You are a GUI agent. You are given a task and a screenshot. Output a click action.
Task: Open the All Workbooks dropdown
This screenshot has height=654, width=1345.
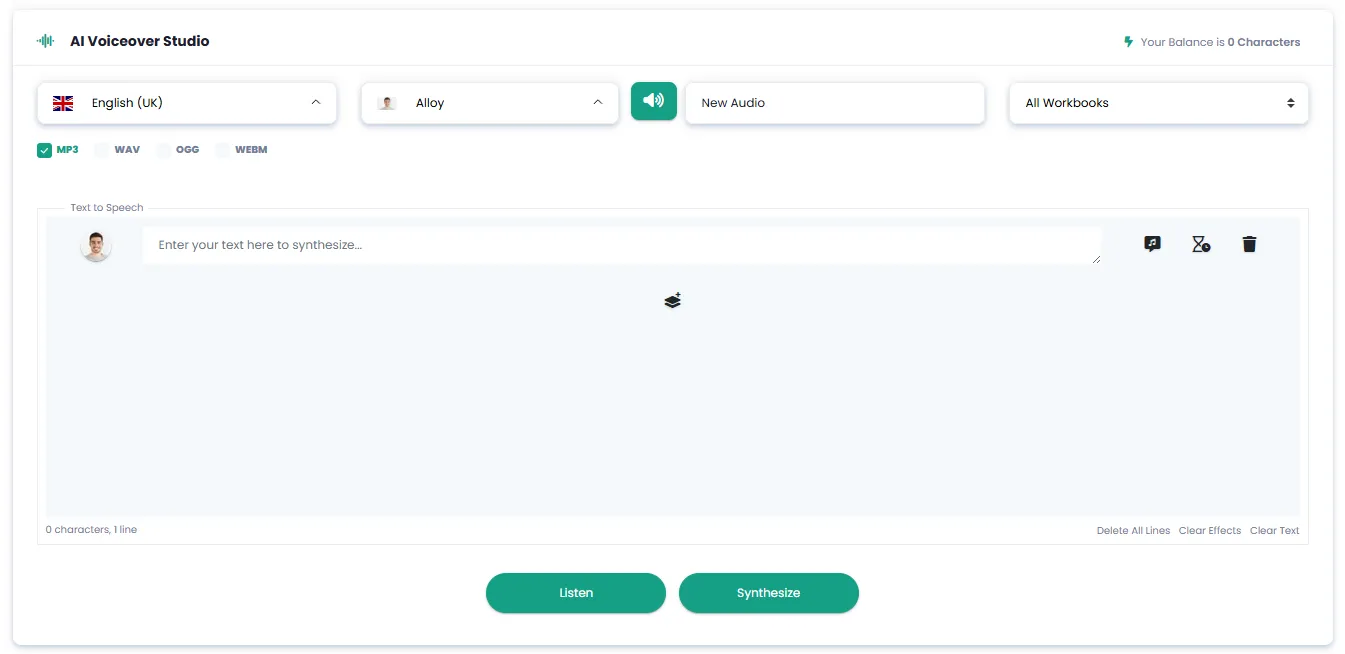click(x=1158, y=103)
